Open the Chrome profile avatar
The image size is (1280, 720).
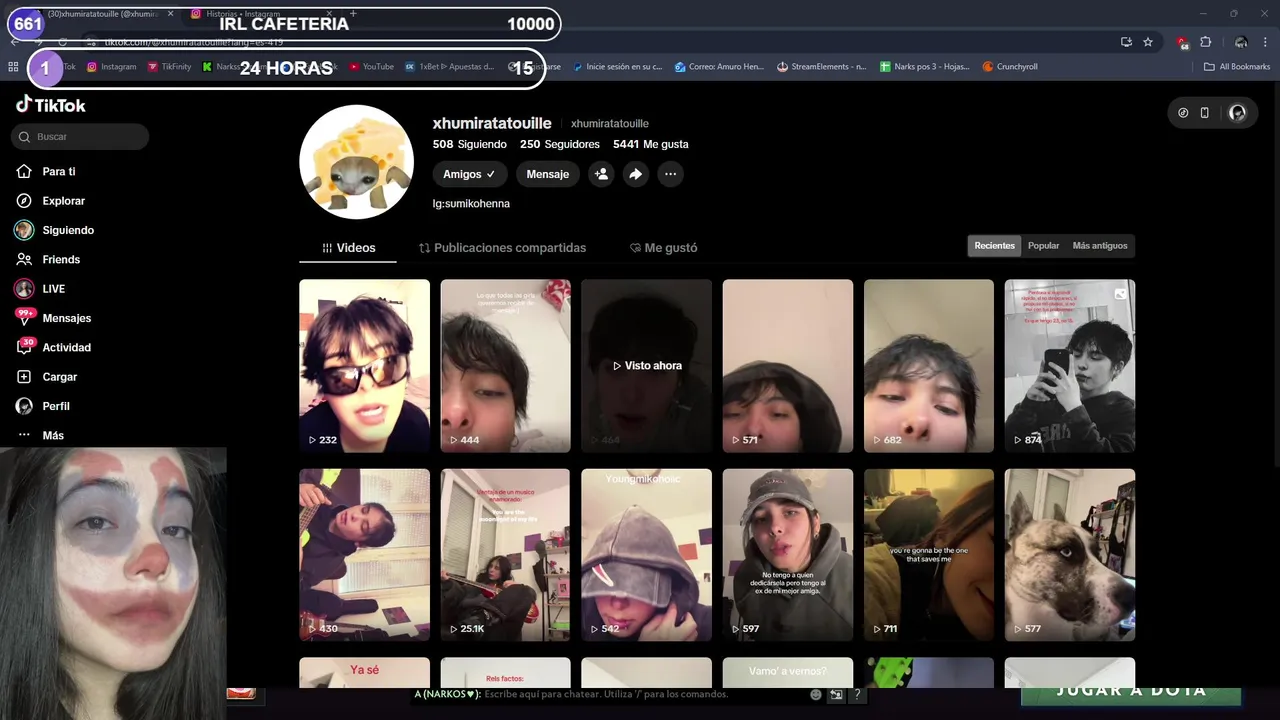coord(1241,42)
